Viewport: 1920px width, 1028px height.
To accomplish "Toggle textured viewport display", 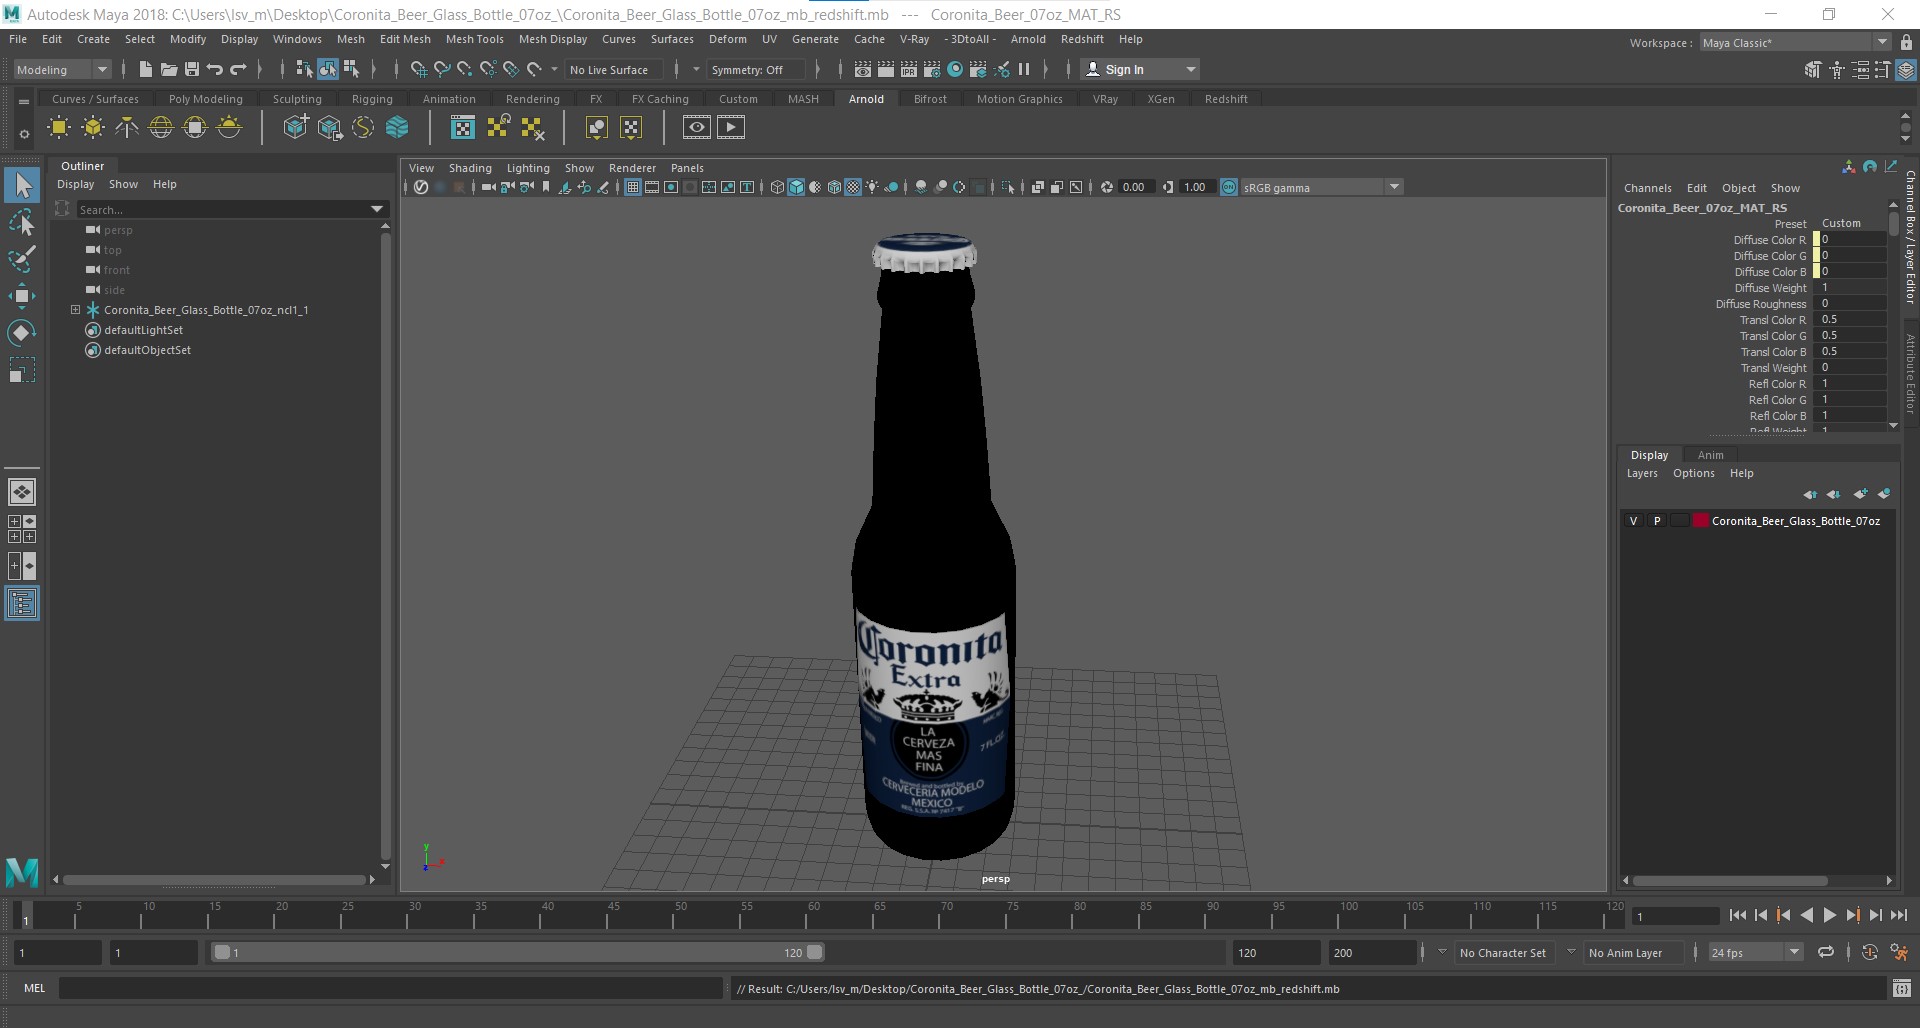I will [853, 187].
